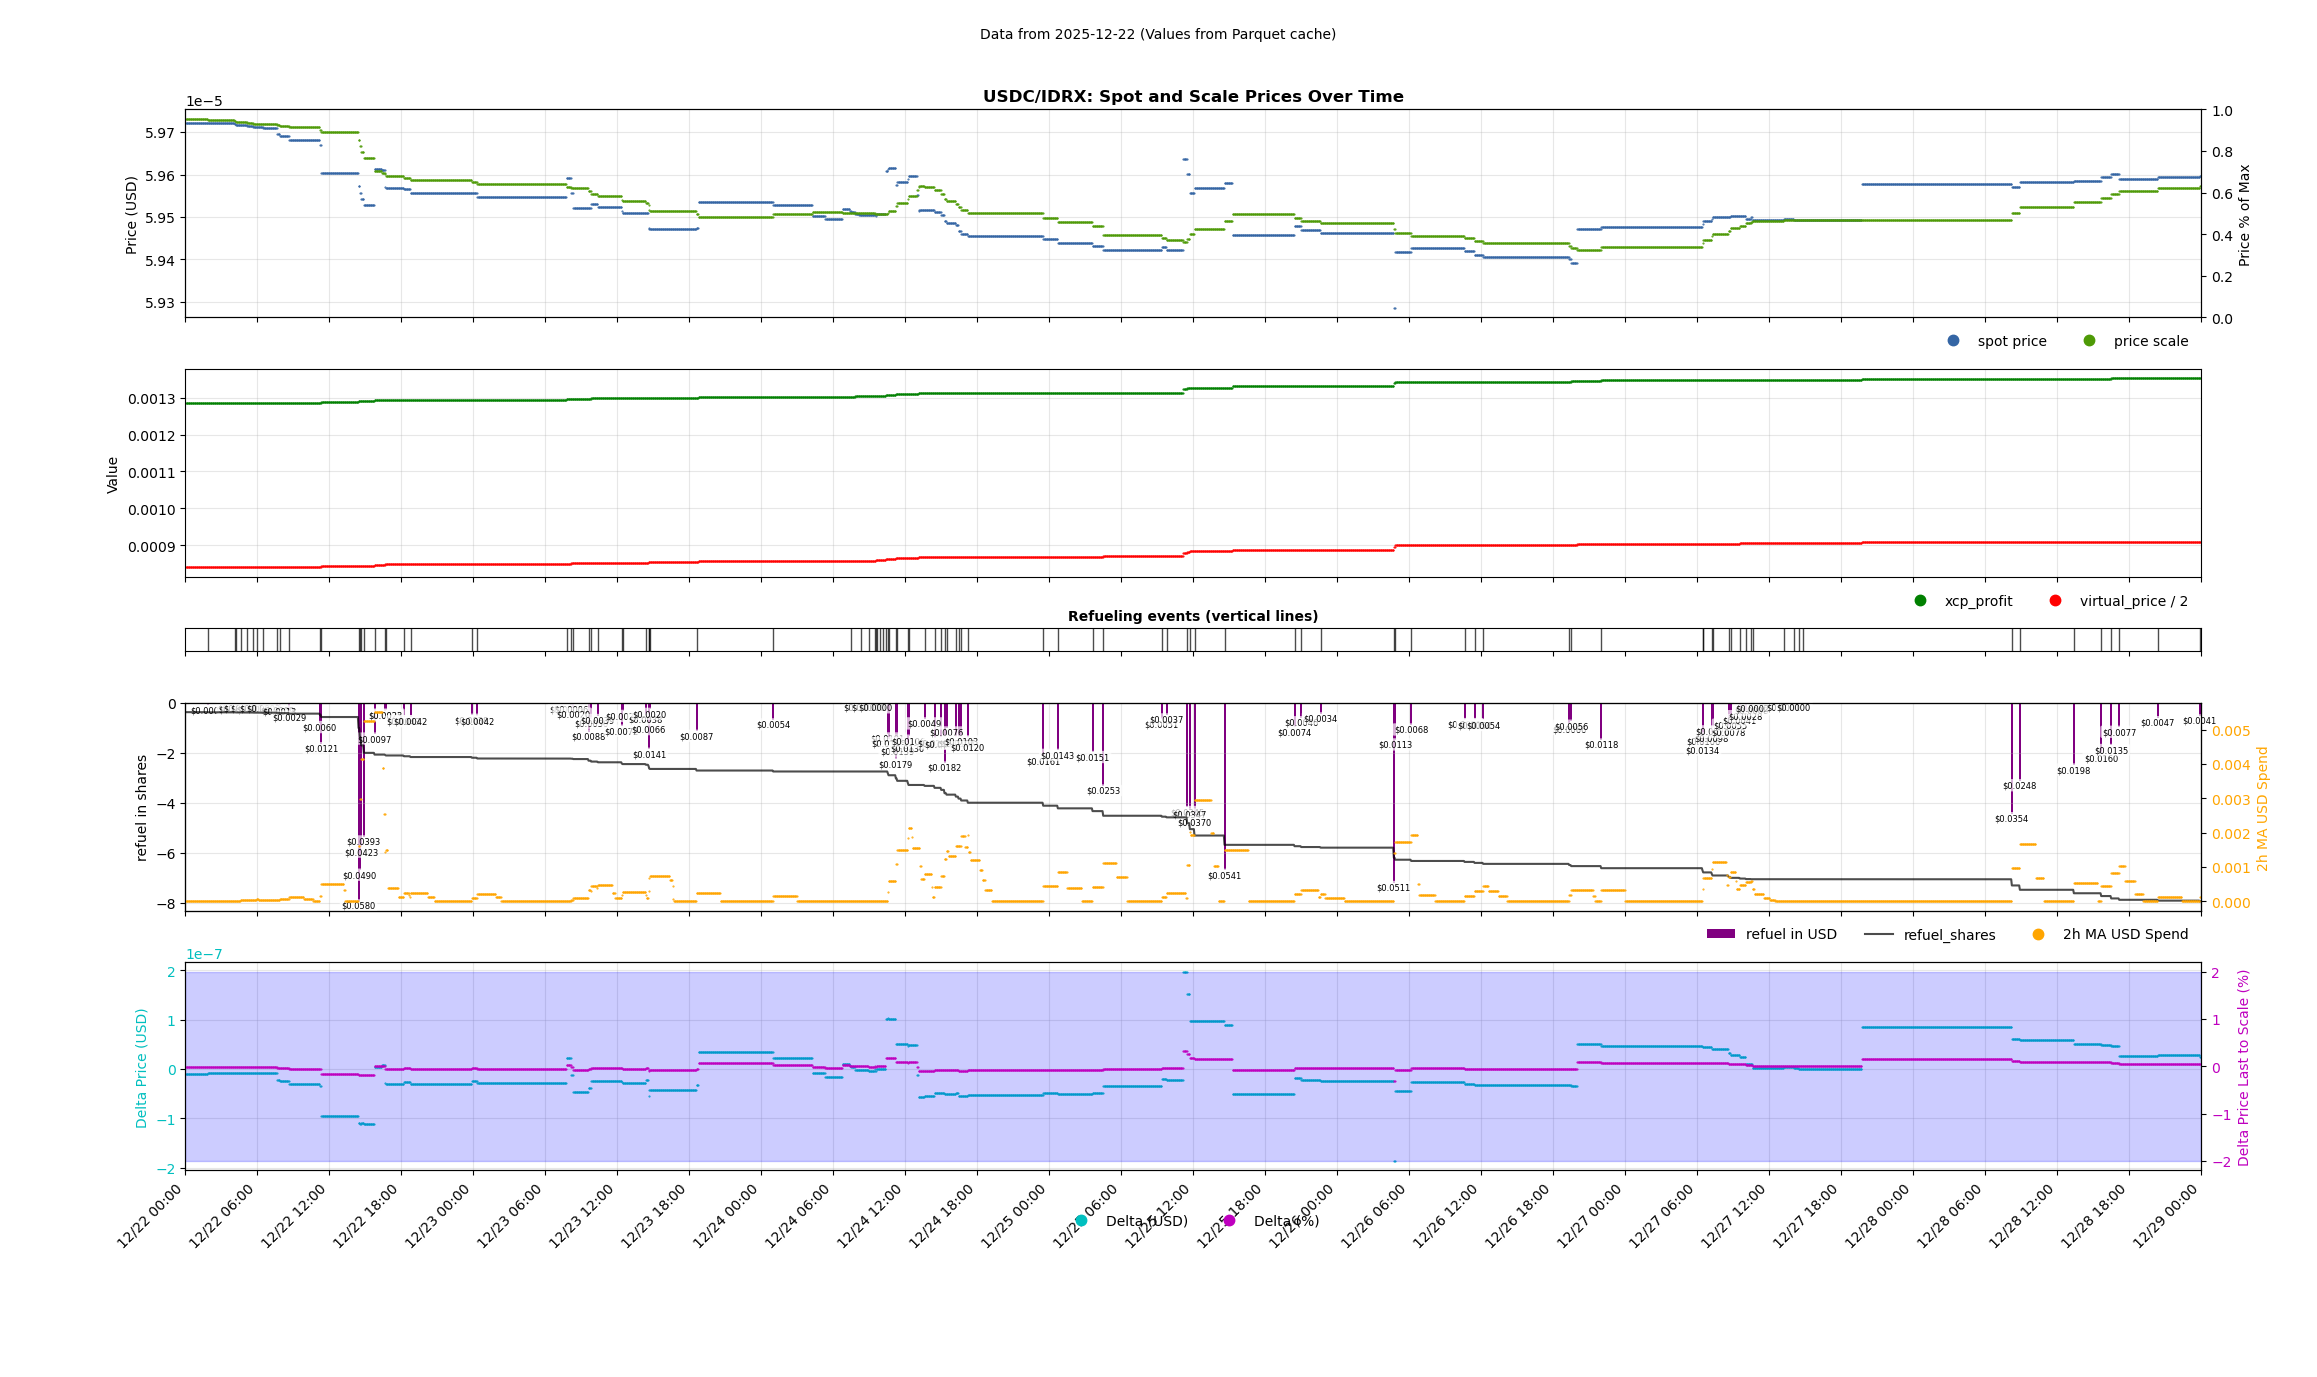2317x1377 pixels.
Task: Click the Data from 2025-12-22 header text
Action: 1157,34
